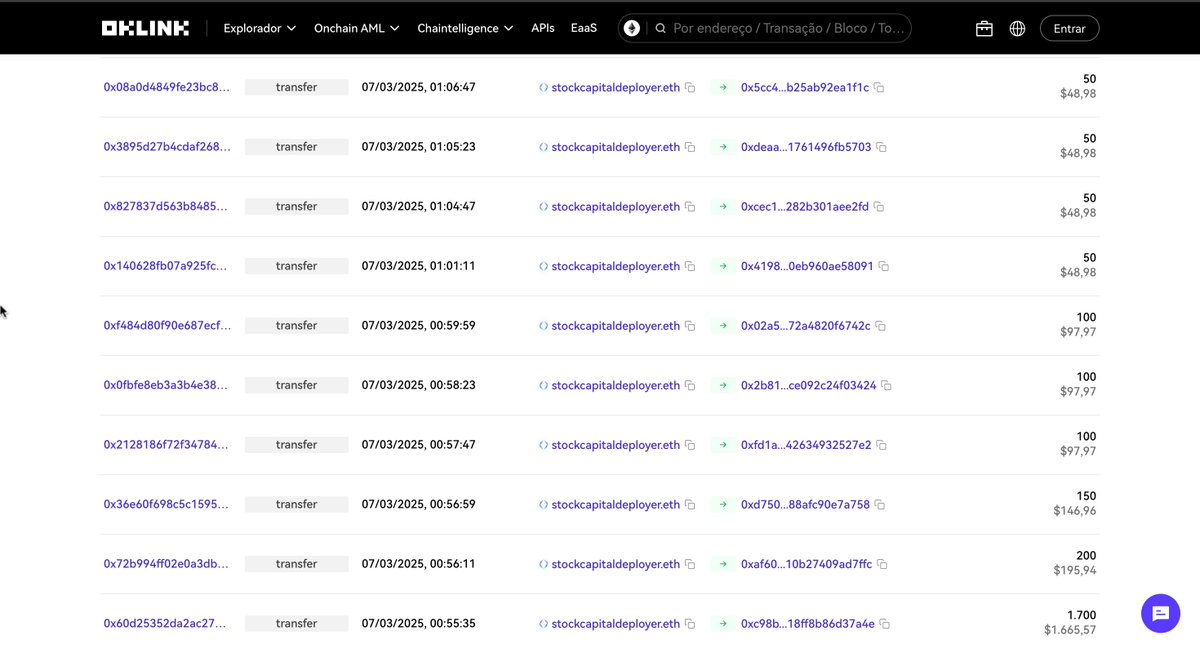Copy recipient address 0x2b81...ce092c24f03424

point(887,386)
